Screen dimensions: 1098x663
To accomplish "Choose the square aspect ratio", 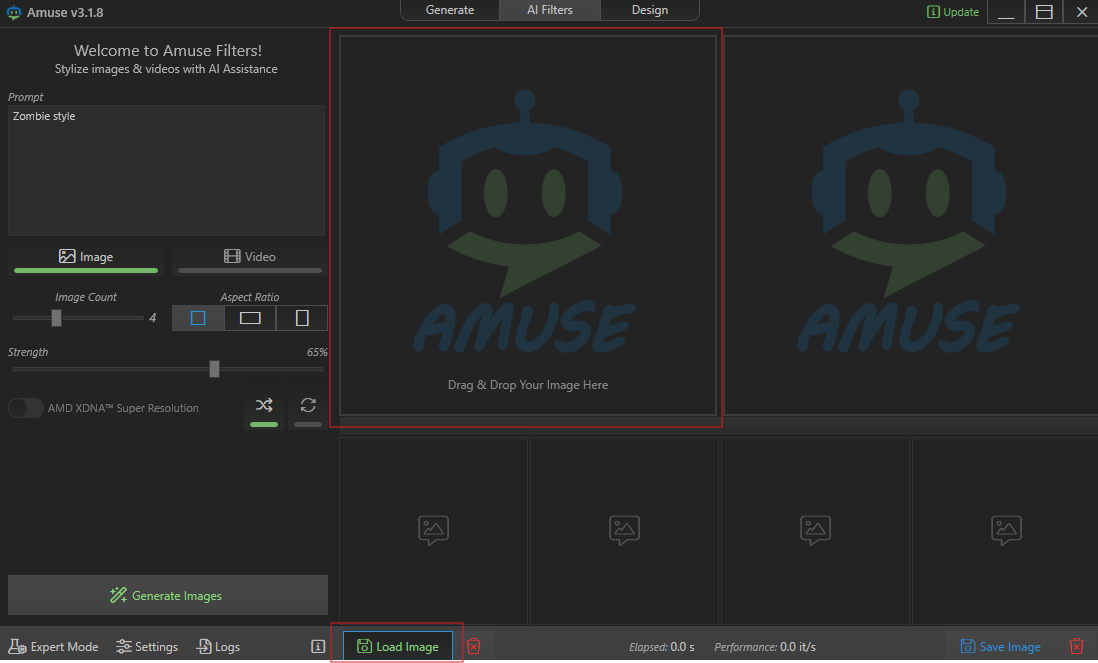I will coord(198,318).
